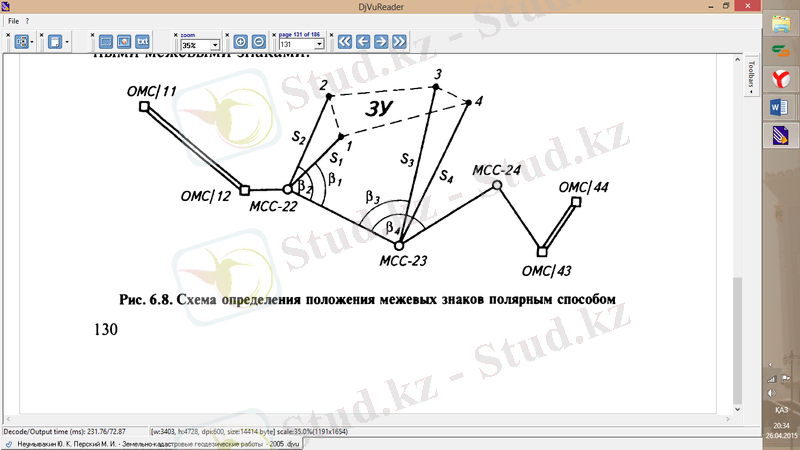Close the zoom toolbar with its x
Image resolution: width=800 pixels, height=450 pixels.
tap(176, 35)
